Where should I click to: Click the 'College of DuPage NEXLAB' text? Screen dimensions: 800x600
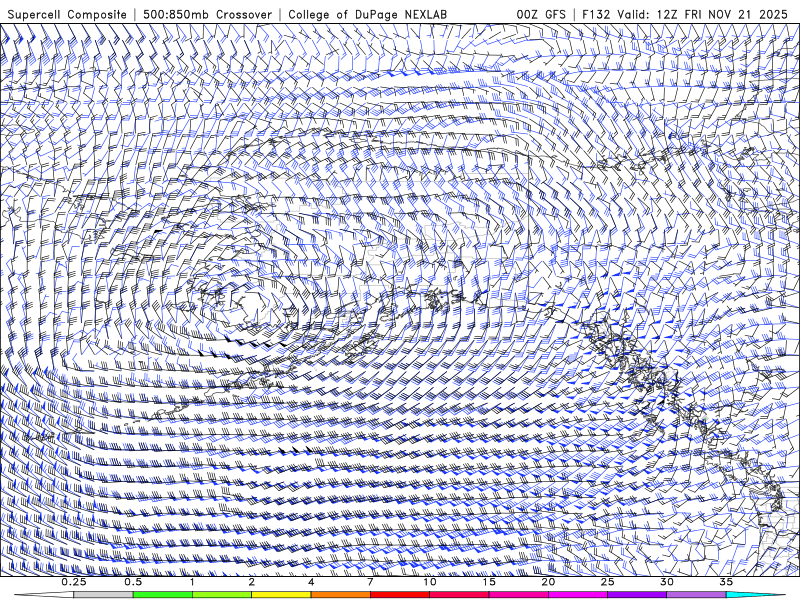coord(367,14)
